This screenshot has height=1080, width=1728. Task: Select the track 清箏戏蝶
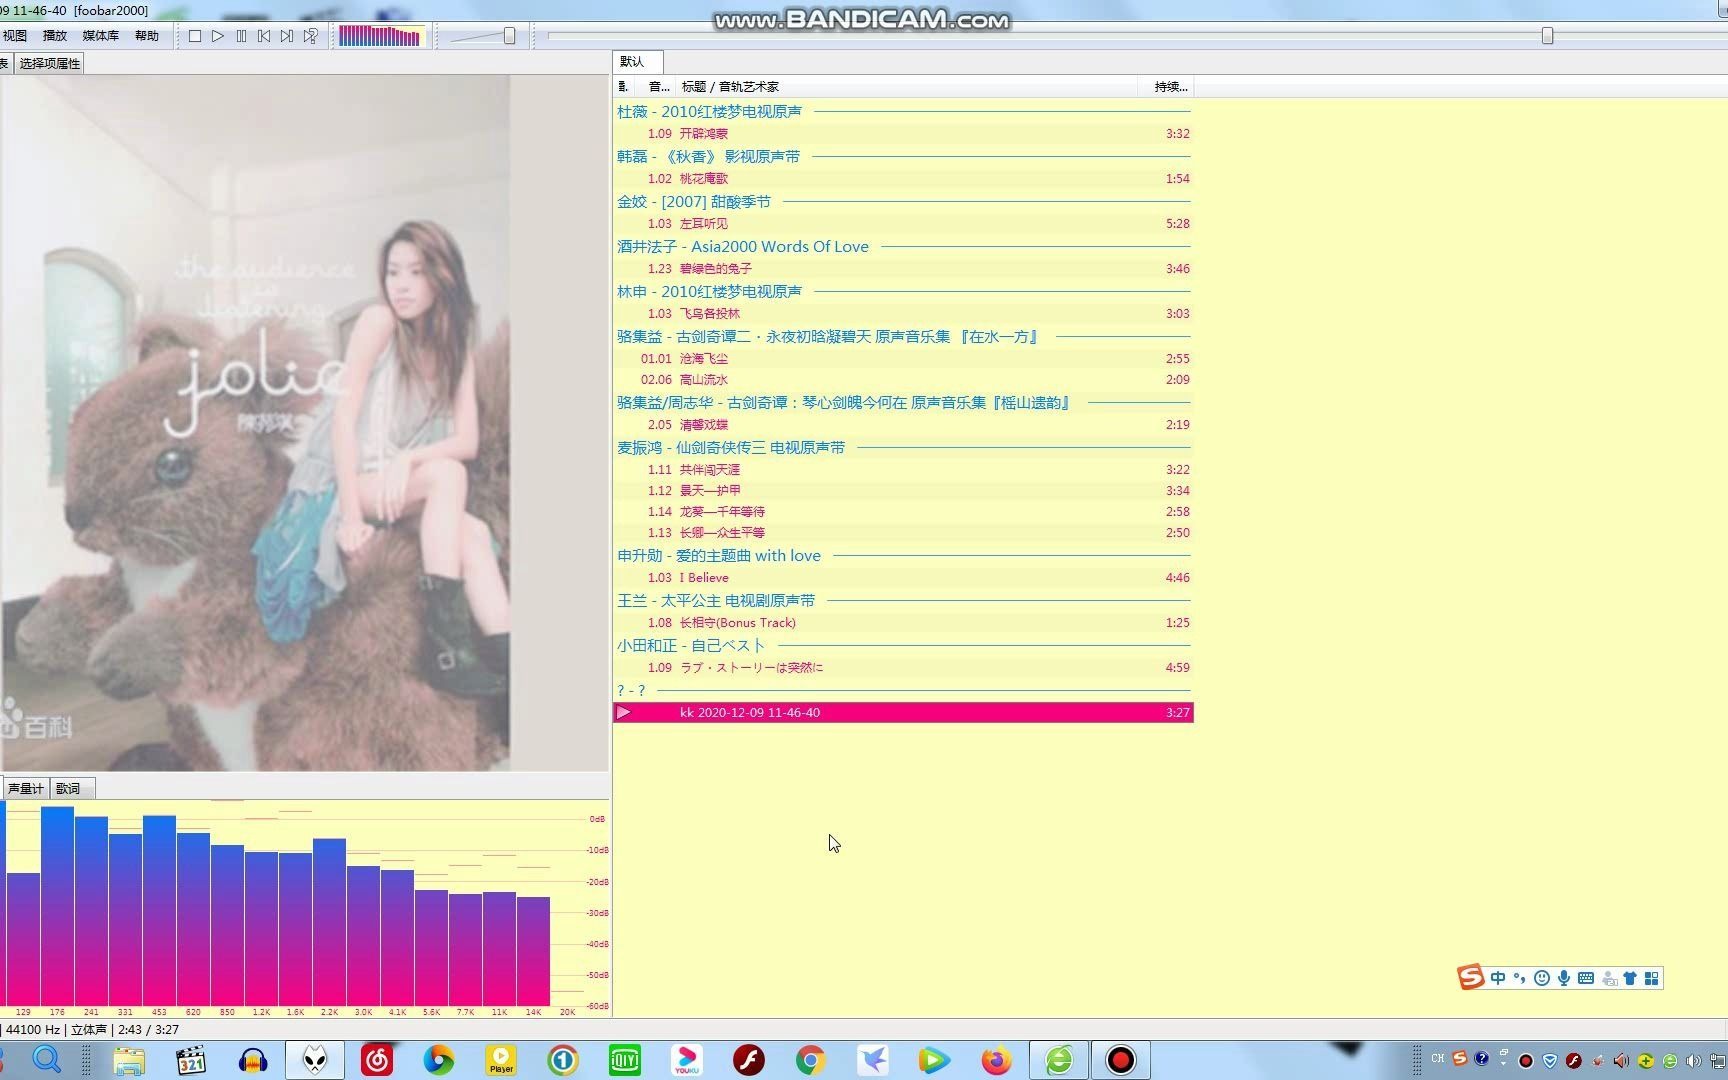click(903, 424)
